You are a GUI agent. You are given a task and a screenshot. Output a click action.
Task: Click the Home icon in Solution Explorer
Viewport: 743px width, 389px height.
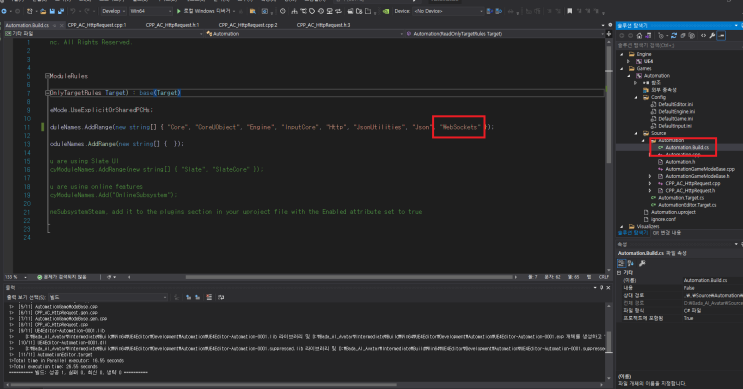coord(639,36)
